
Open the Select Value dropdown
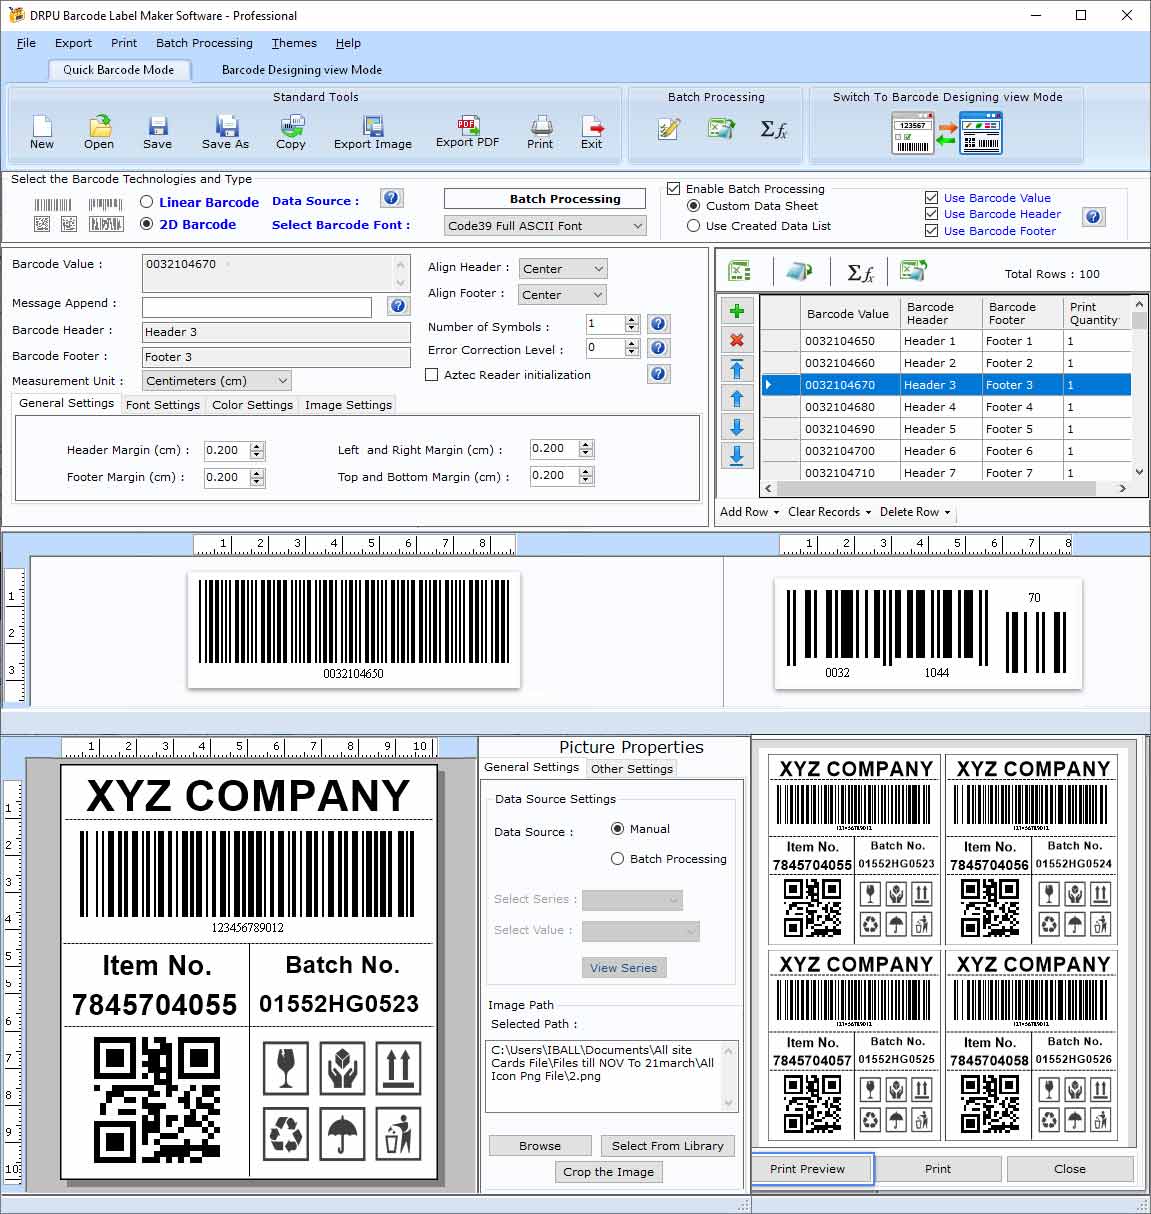[x=641, y=931]
